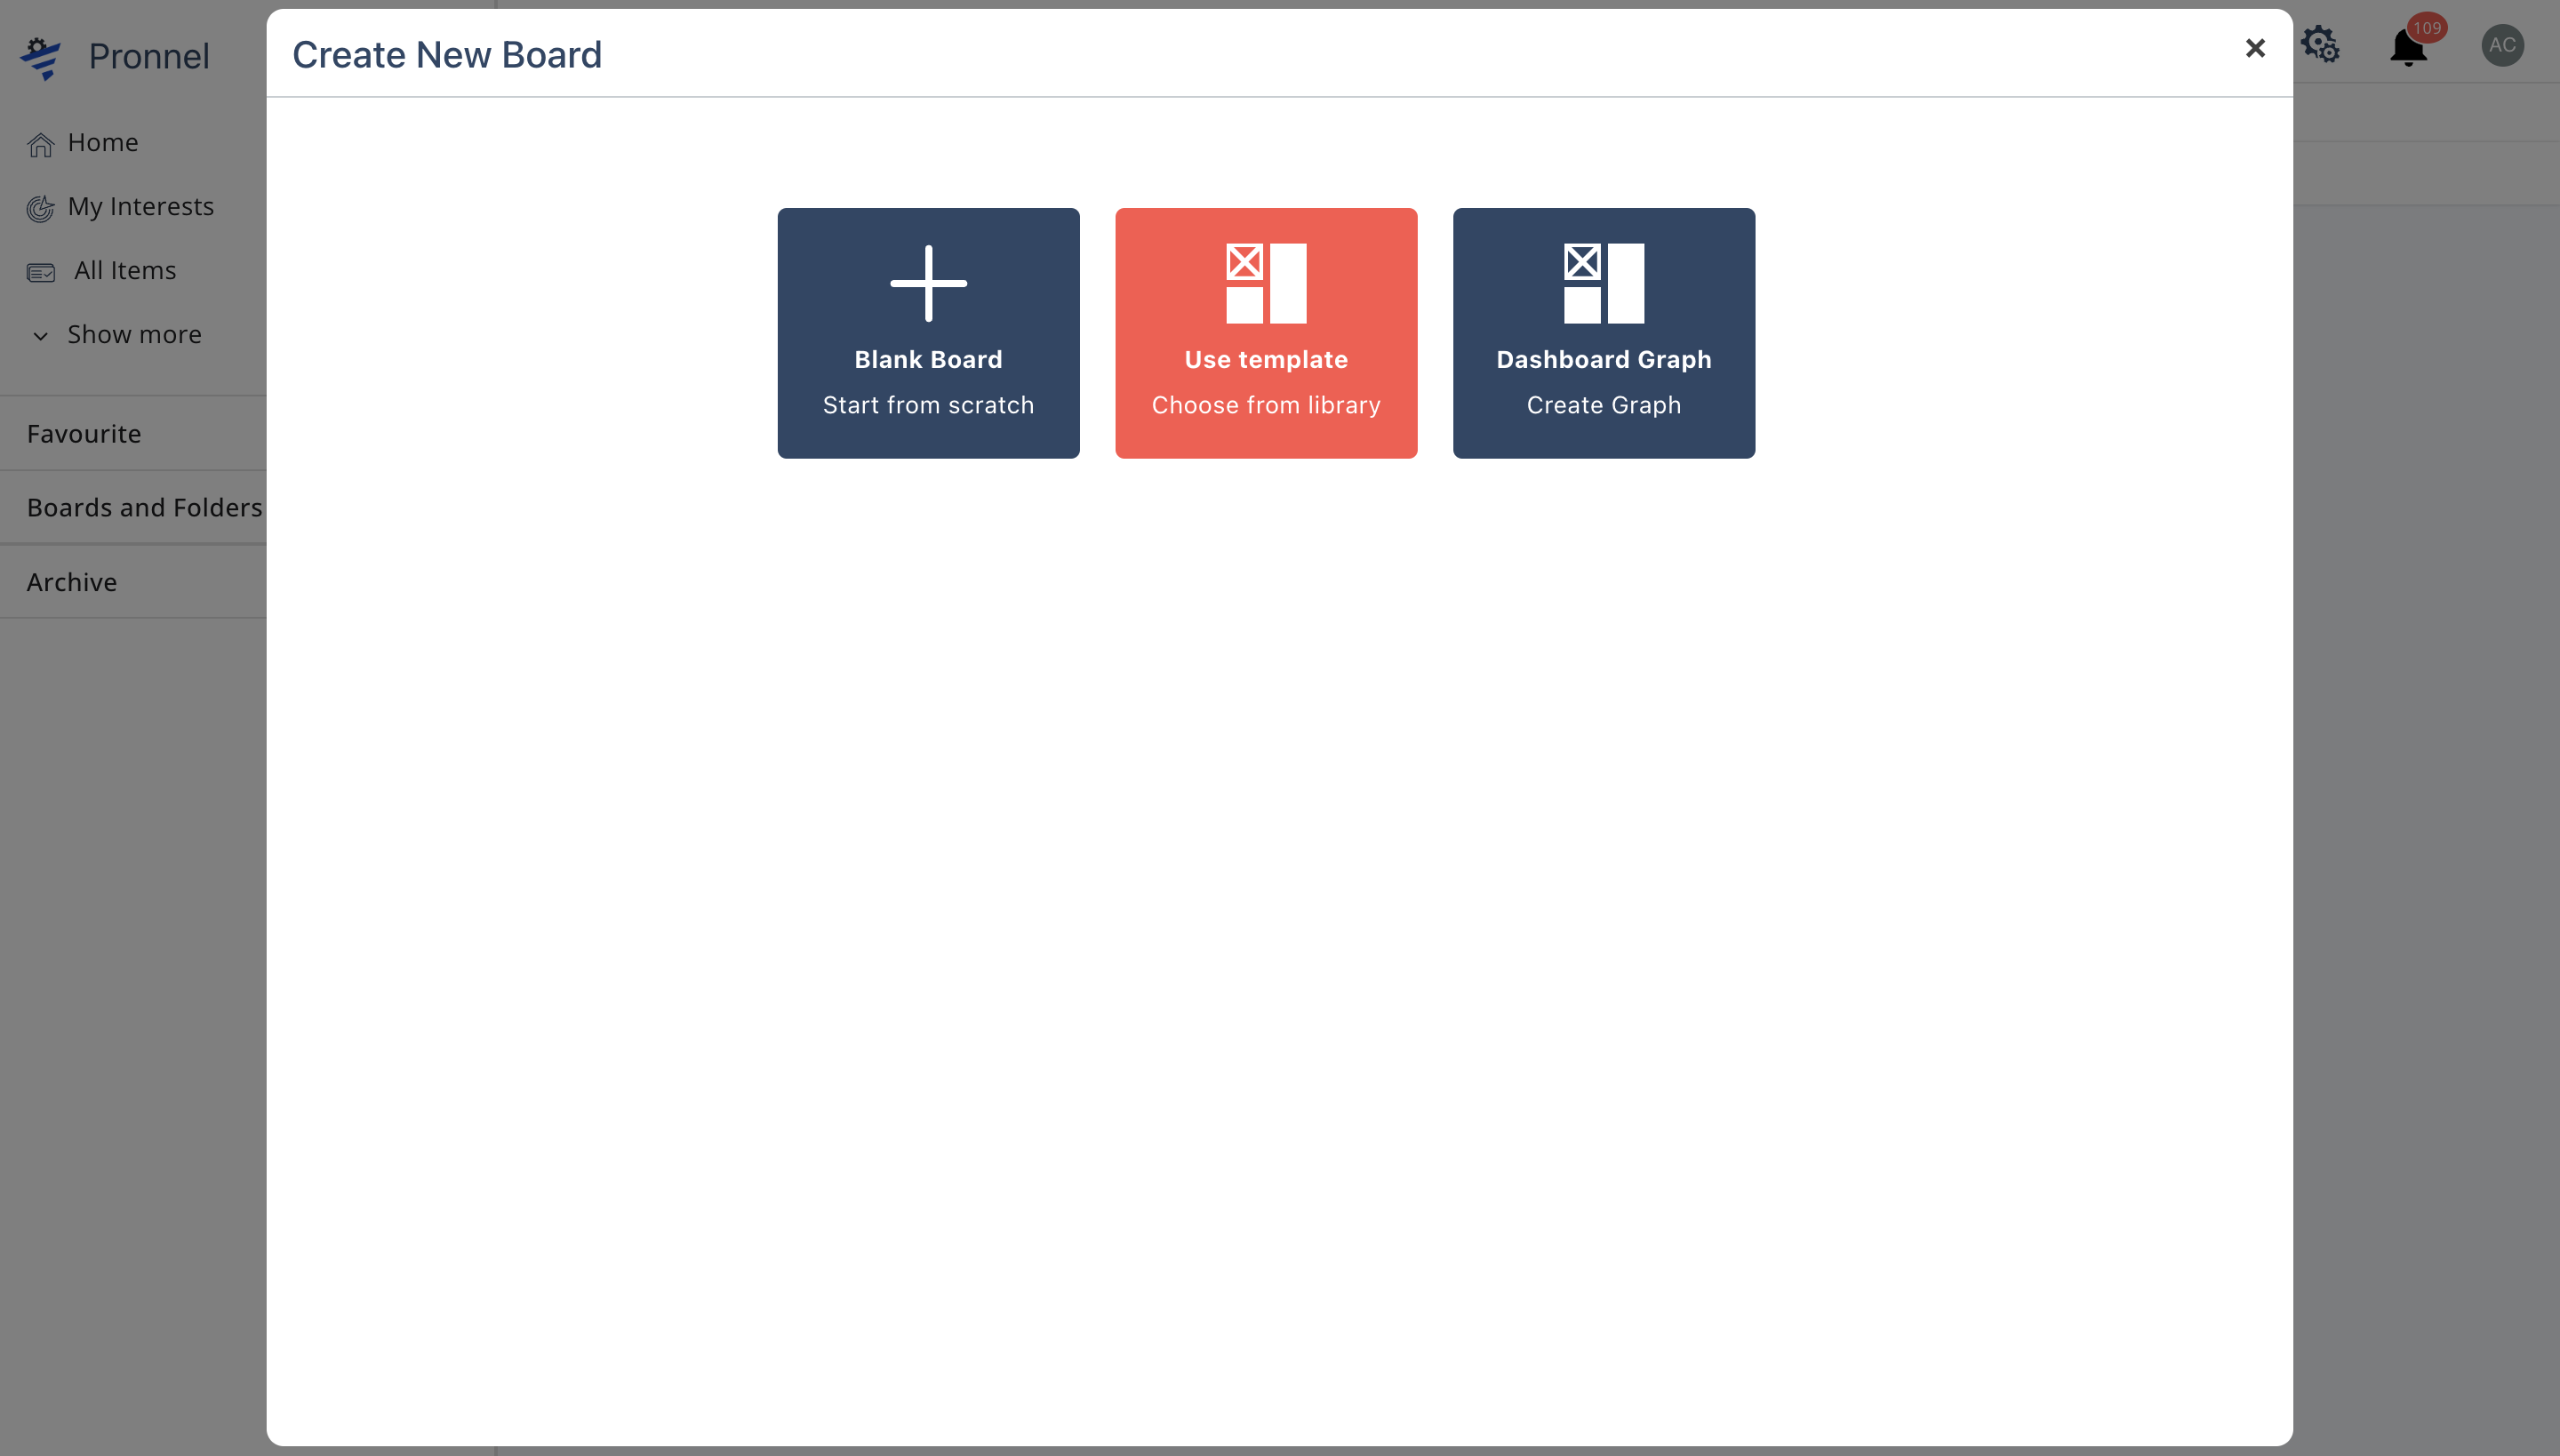Toggle the Boards and Folders view
The height and width of the screenshot is (1456, 2560).
tap(144, 507)
